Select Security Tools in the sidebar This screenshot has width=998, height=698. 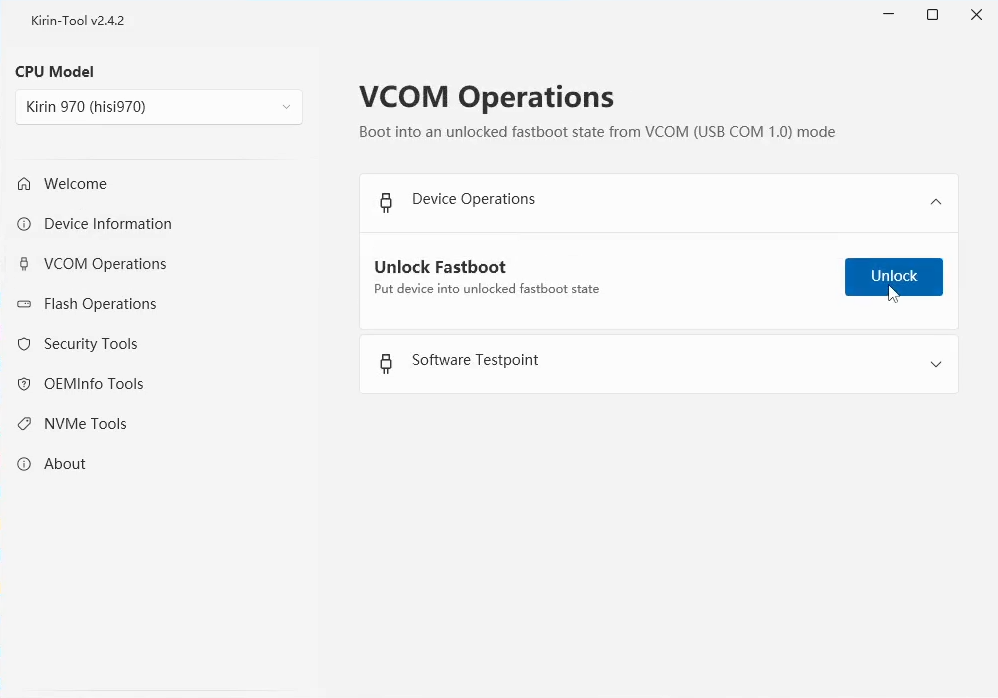pyautogui.click(x=90, y=344)
